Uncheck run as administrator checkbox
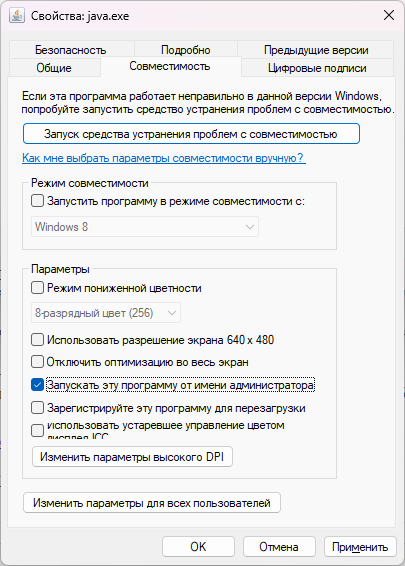The height and width of the screenshot is (566, 405). (x=38, y=385)
